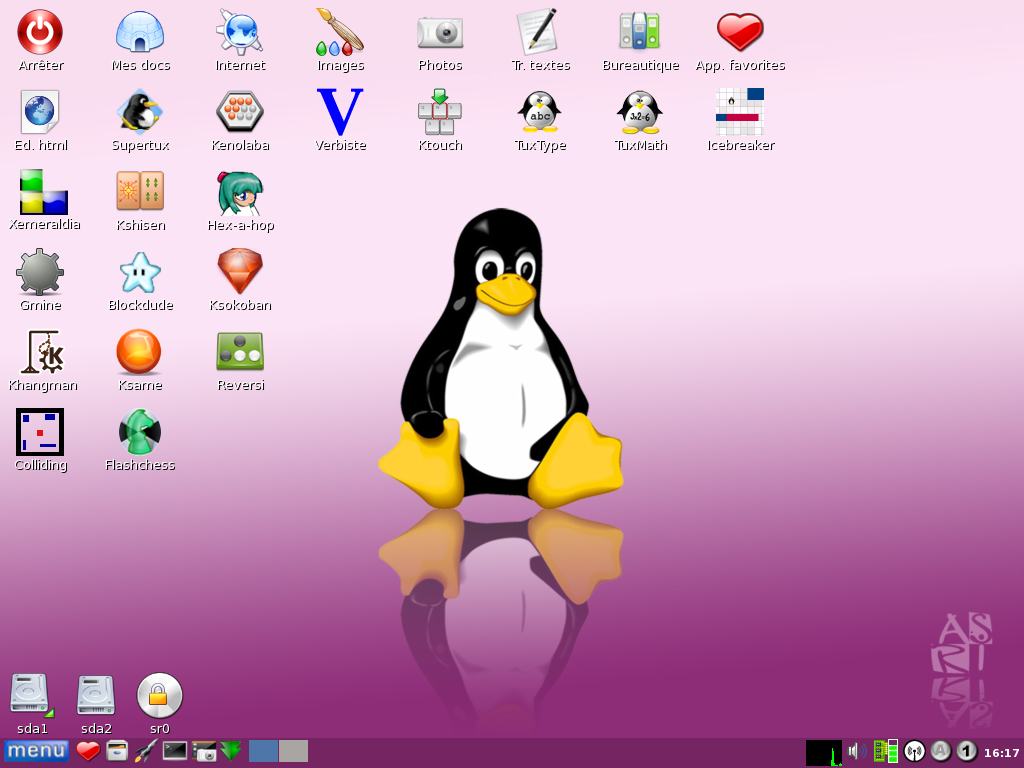The image size is (1024, 768).
Task: Launch the Gmine minesweeper icon
Action: pyautogui.click(x=40, y=272)
